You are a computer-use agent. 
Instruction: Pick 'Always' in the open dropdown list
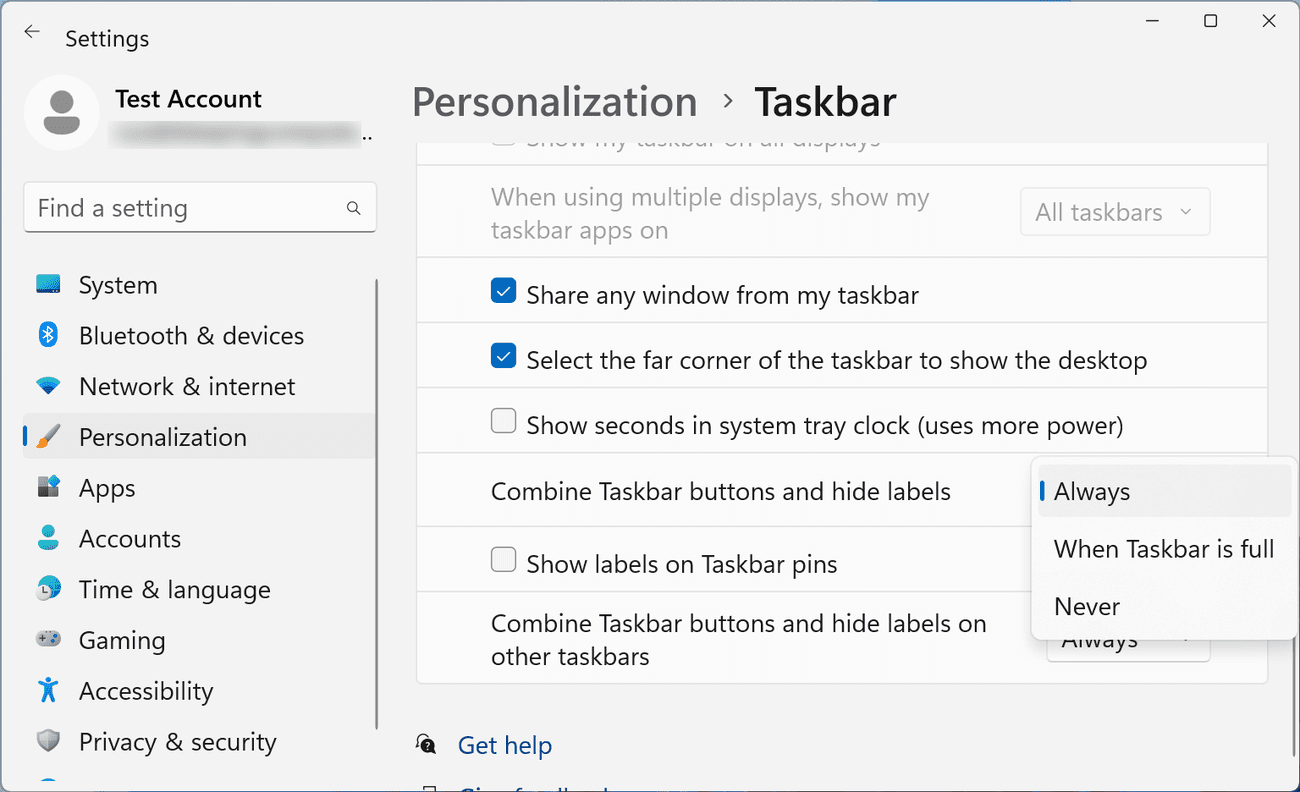pos(1092,492)
